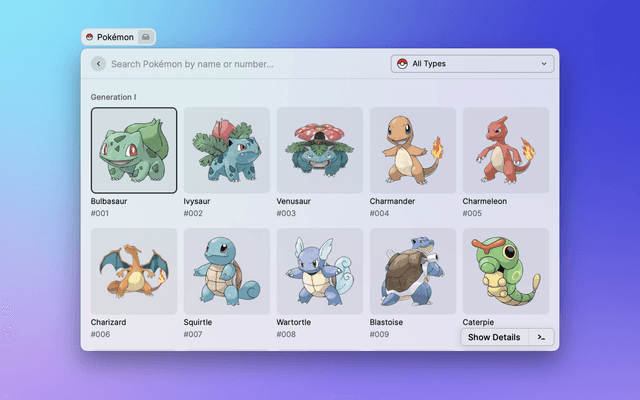Click the Pokéball icon in the type filter

pyautogui.click(x=402, y=64)
